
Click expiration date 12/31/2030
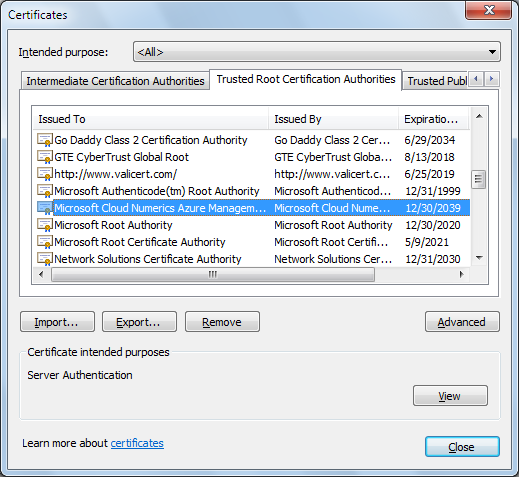(x=433, y=259)
